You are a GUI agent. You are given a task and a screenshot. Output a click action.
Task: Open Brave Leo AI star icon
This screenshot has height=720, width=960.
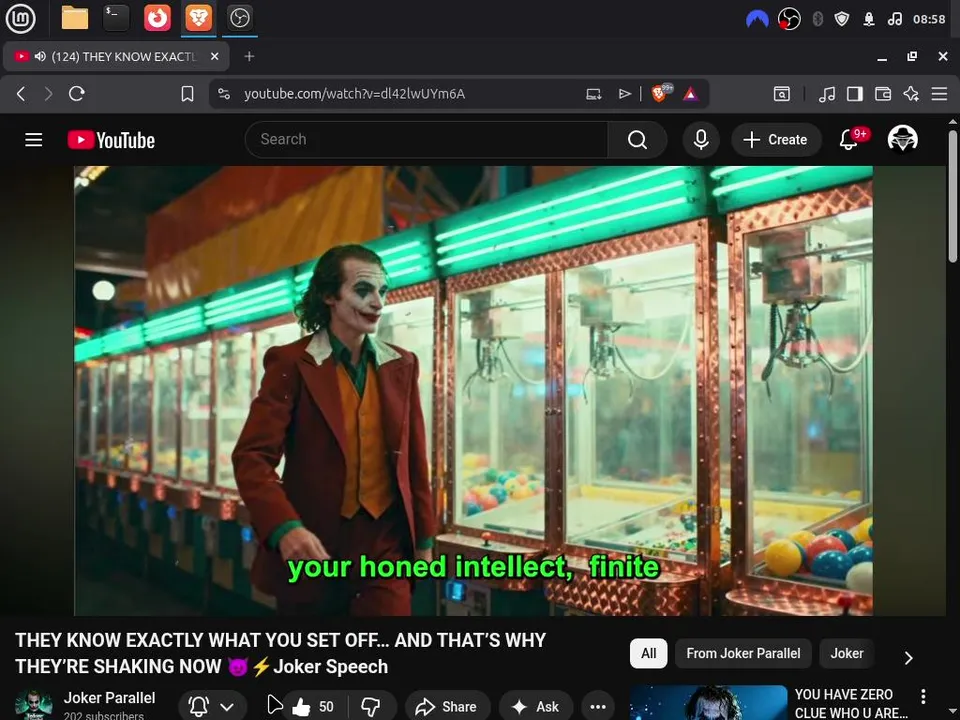[x=911, y=94]
